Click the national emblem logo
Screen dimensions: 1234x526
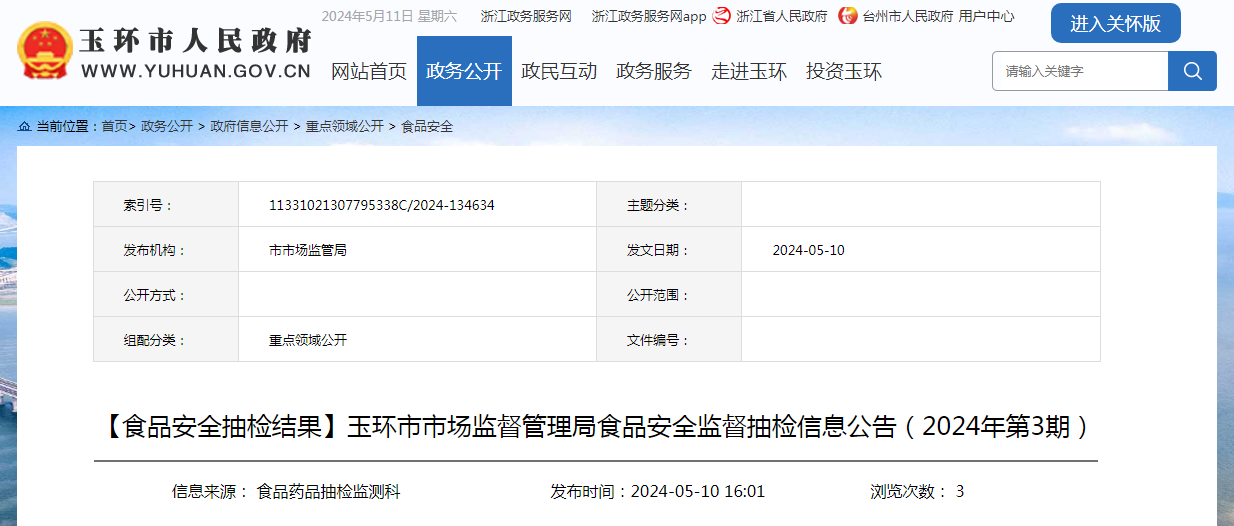click(45, 50)
